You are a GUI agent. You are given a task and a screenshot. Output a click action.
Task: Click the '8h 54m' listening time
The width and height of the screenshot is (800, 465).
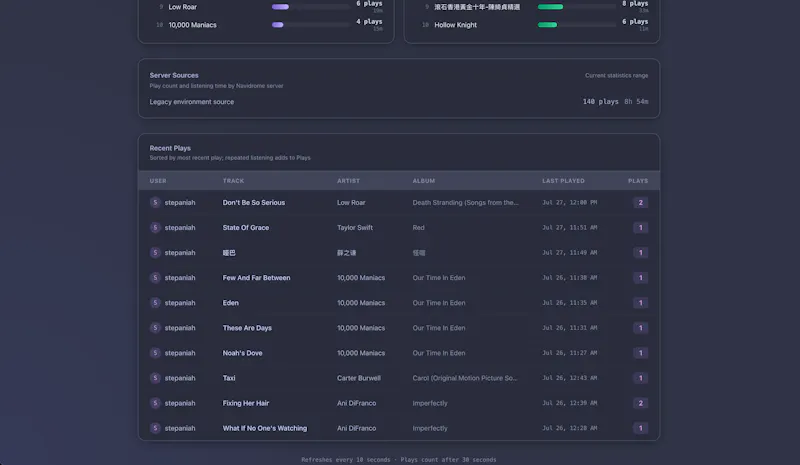point(636,102)
